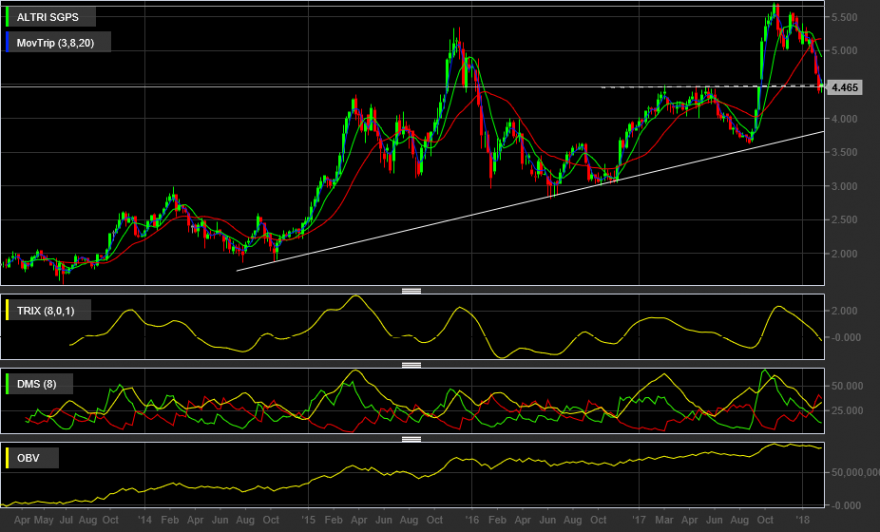Grab splitter handle between DMS and OBV panels
880x532 pixels.
411,439
